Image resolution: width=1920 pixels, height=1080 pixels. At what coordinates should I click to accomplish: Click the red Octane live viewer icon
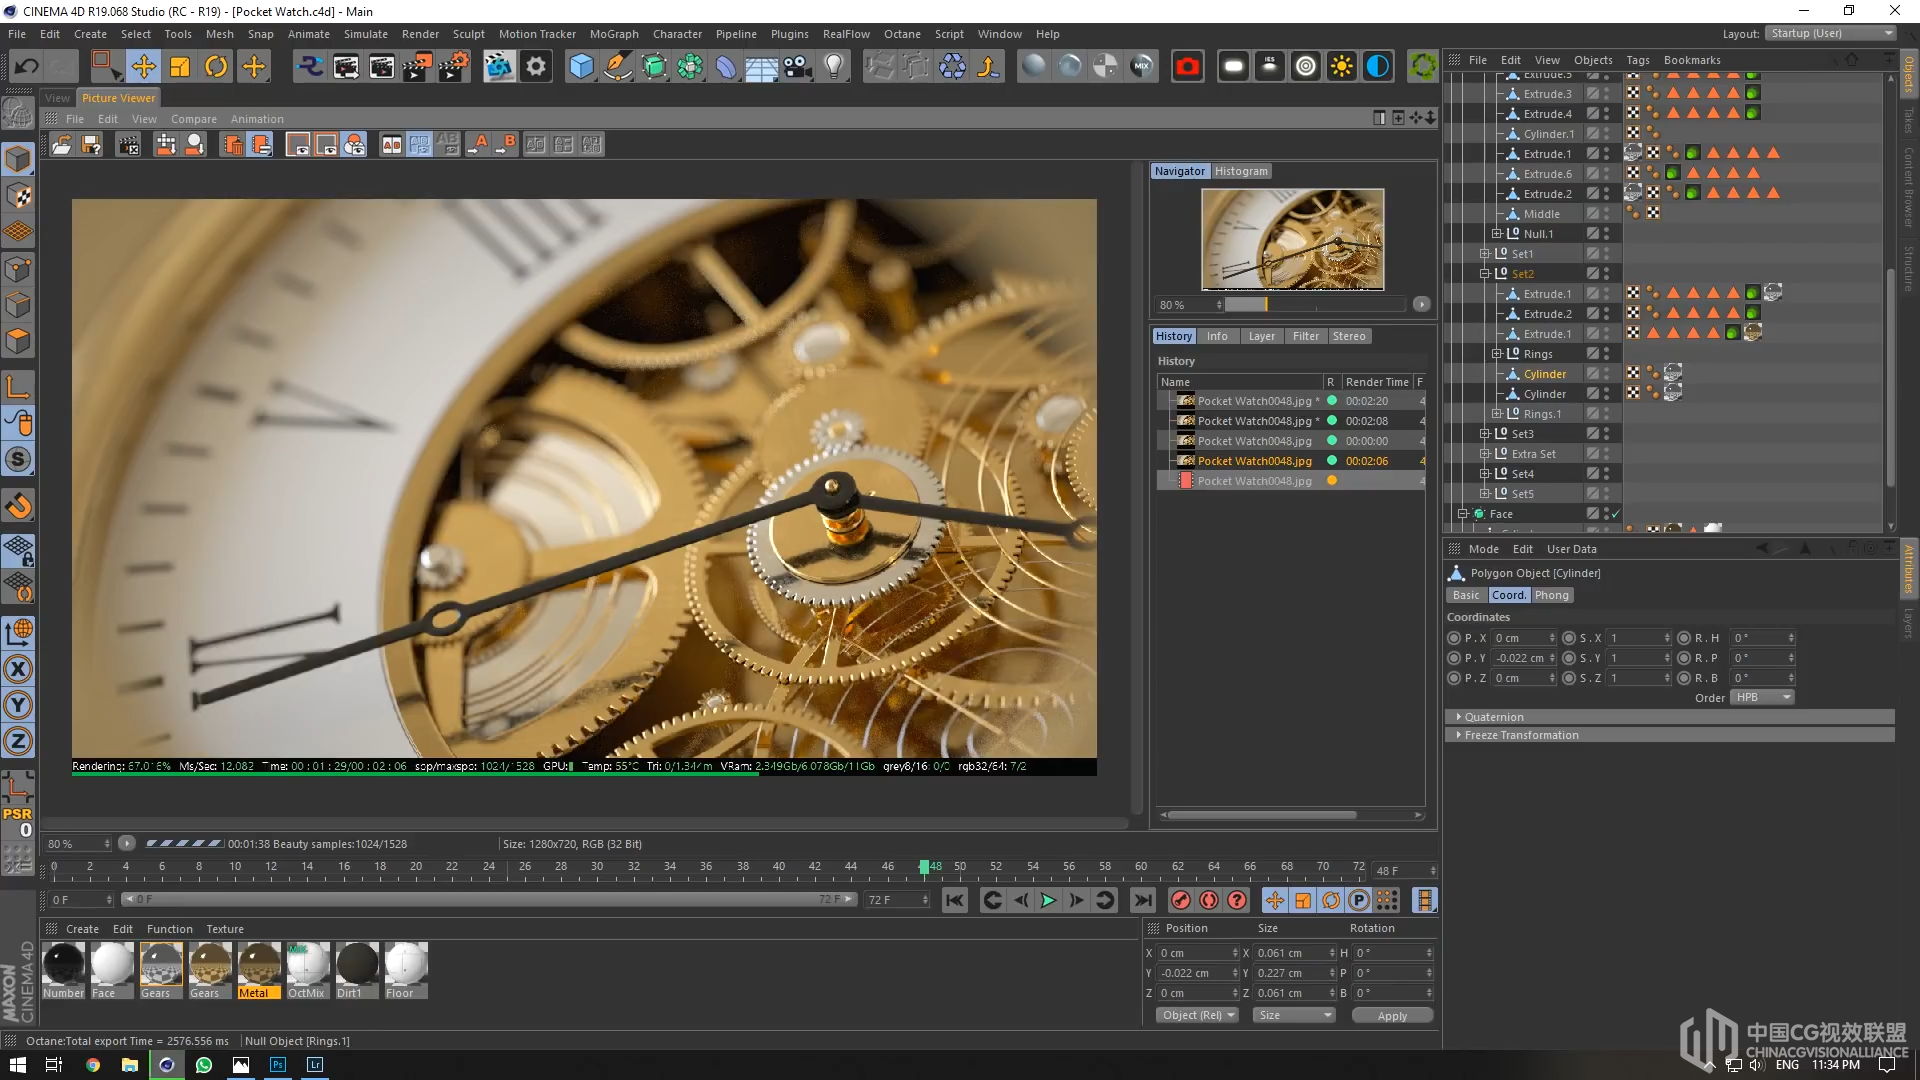1187,67
